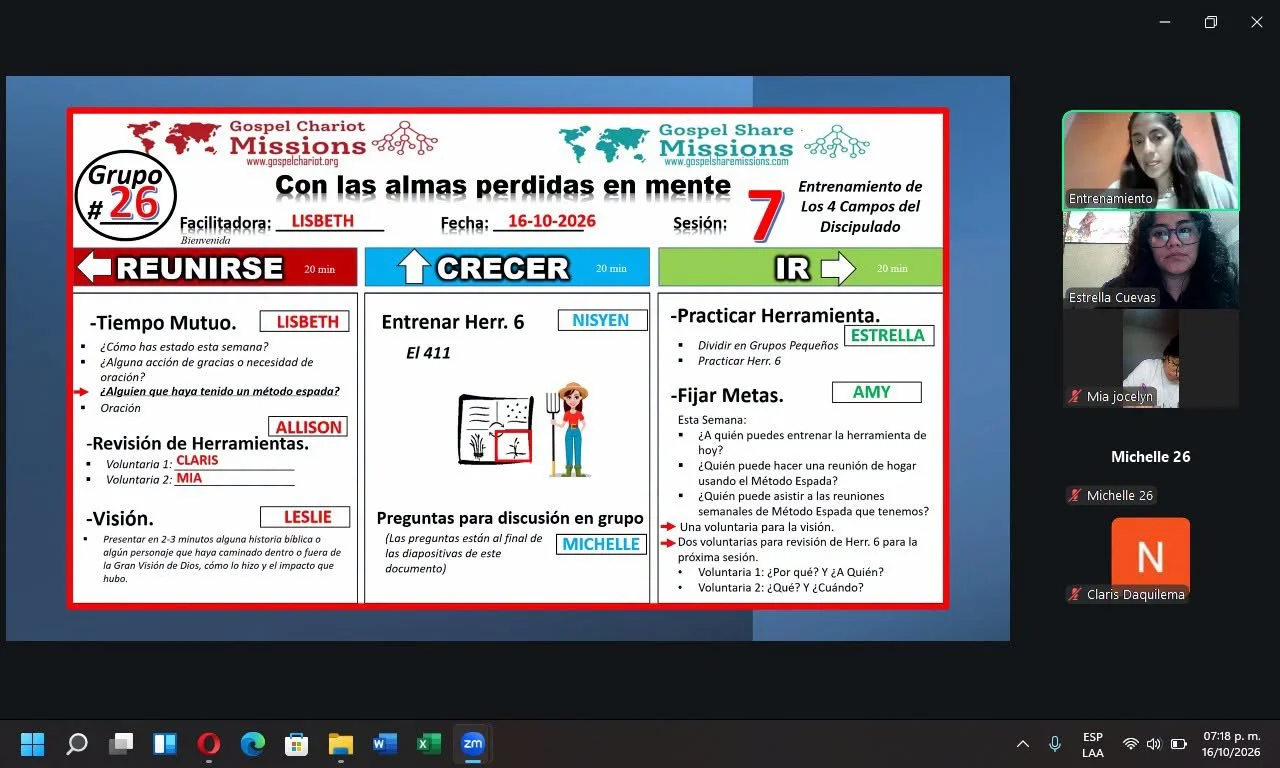Open the ESP LAA input language switcher
This screenshot has width=1280, height=768.
click(x=1093, y=744)
